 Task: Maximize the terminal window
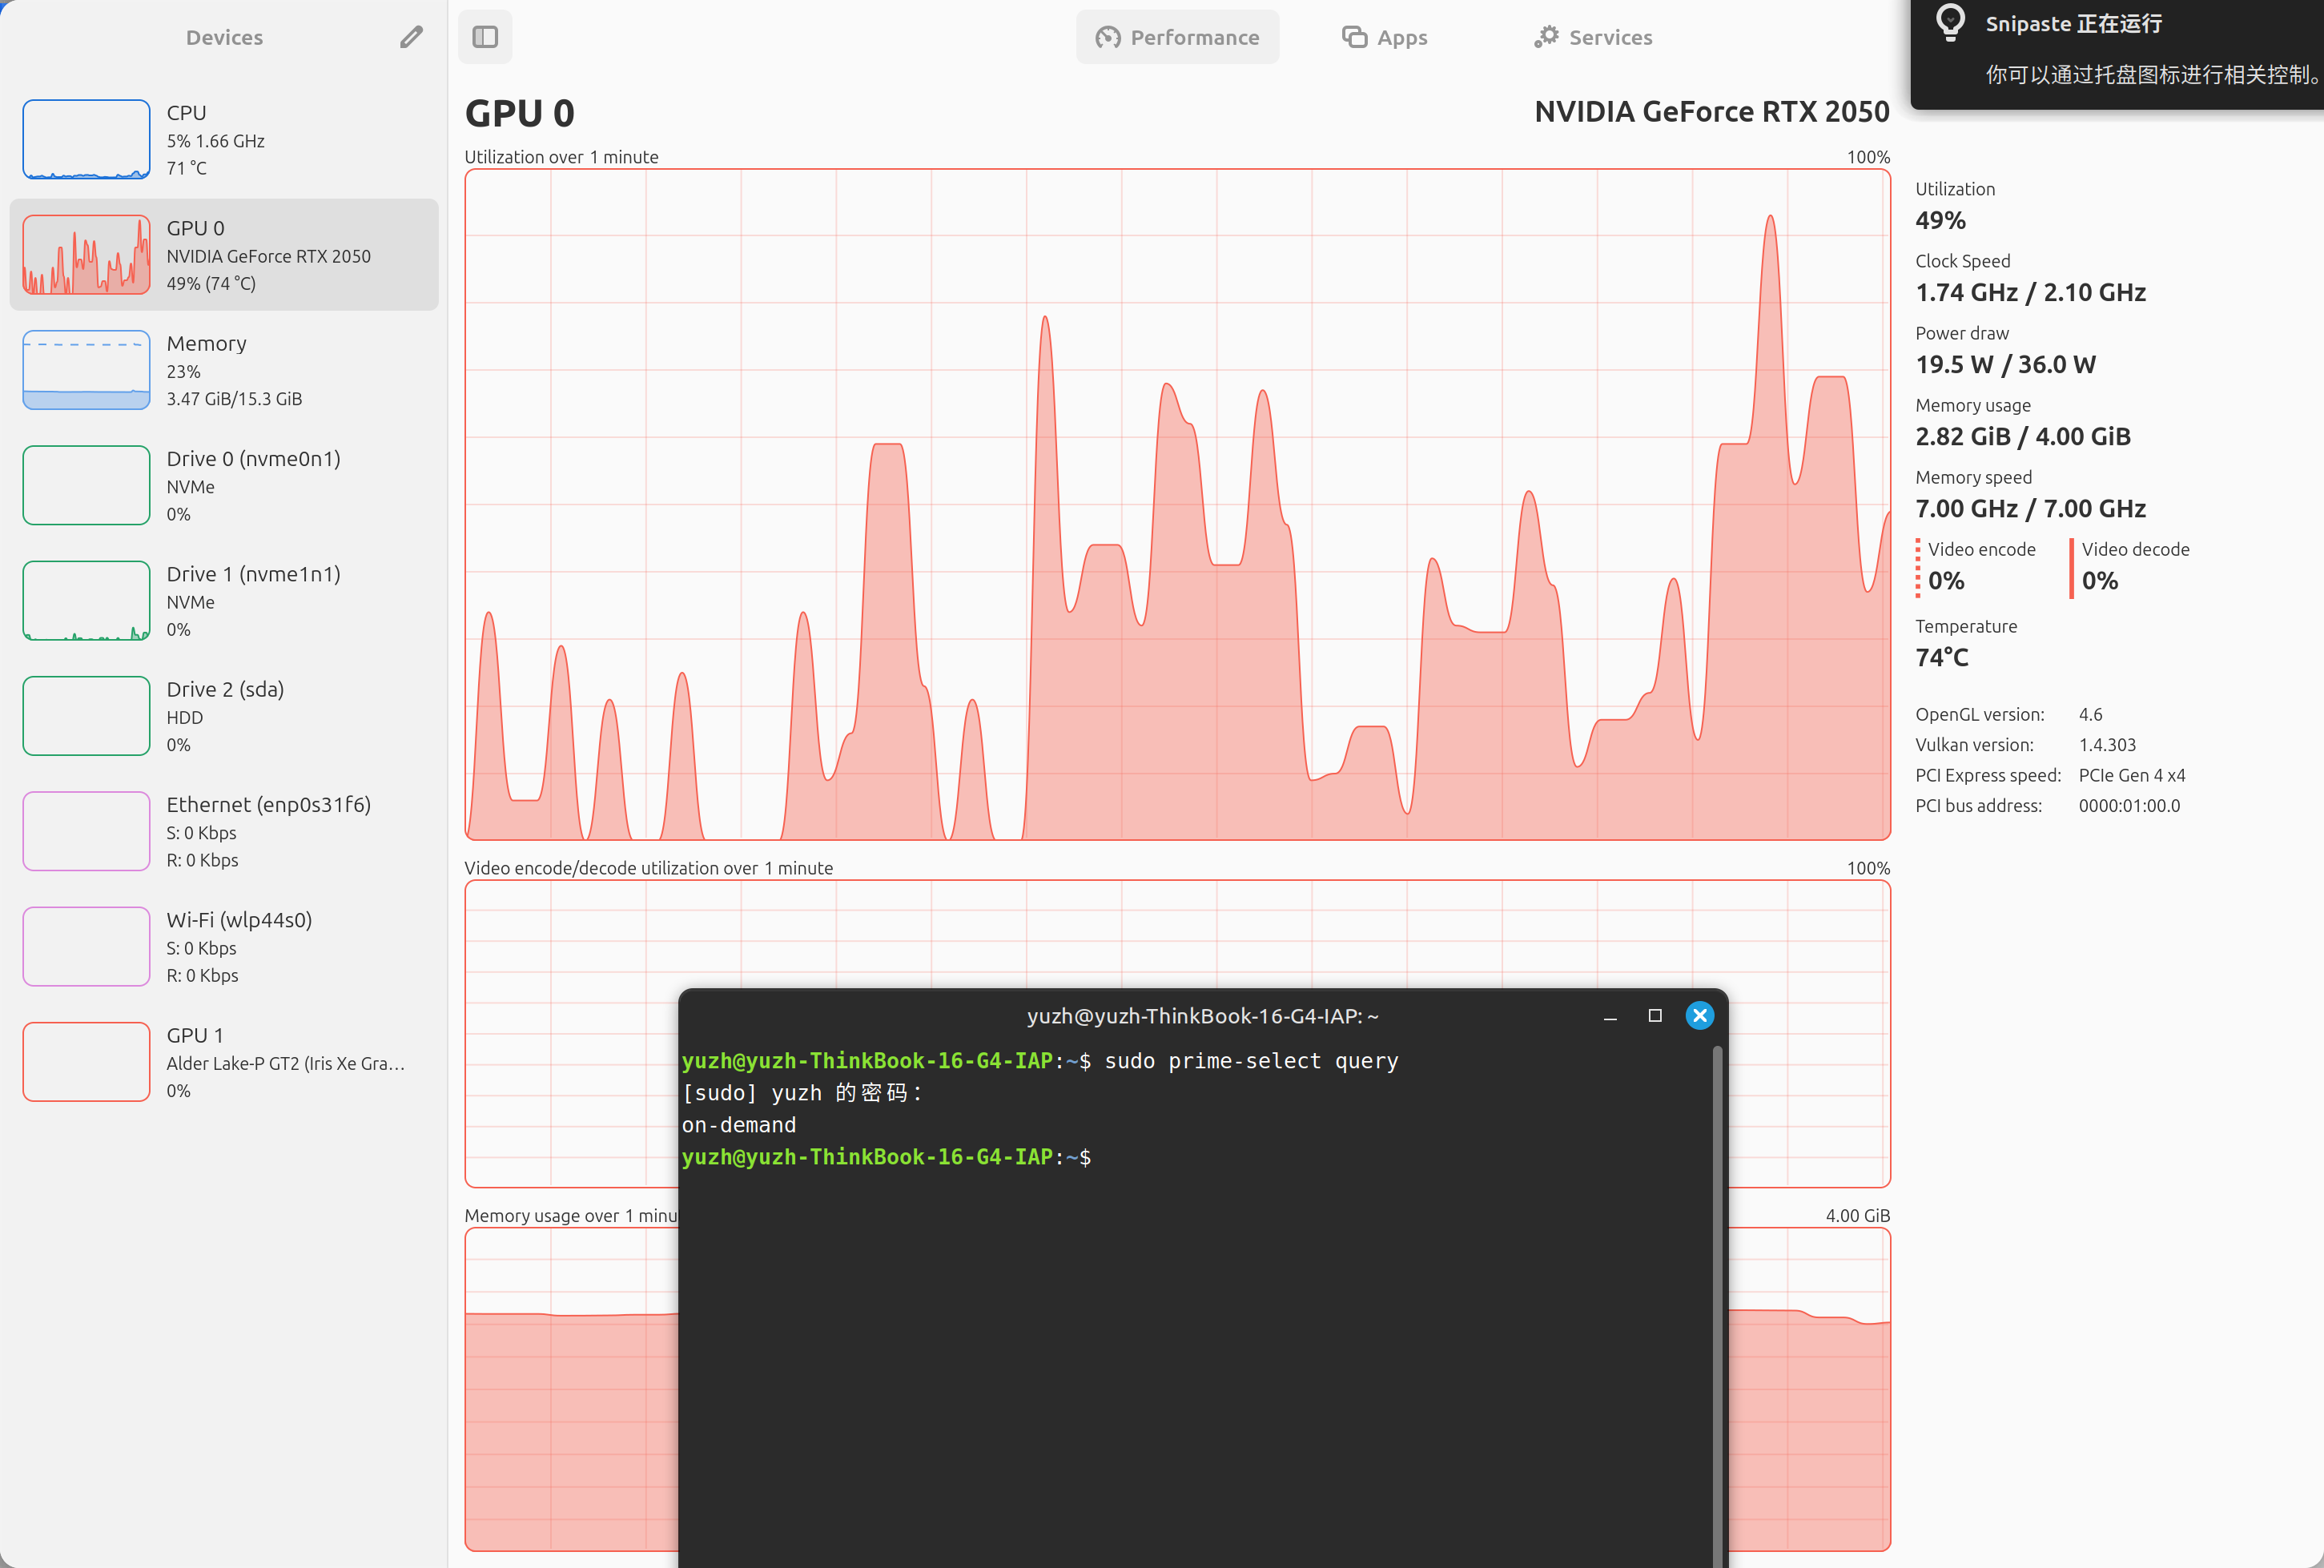pyautogui.click(x=1655, y=1016)
